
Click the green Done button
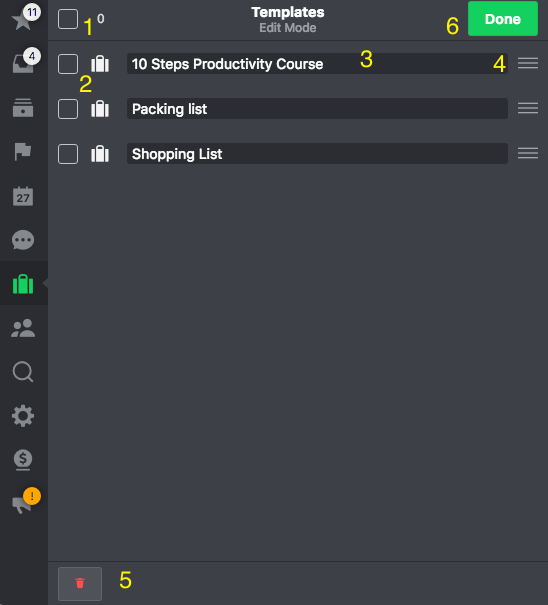click(503, 19)
